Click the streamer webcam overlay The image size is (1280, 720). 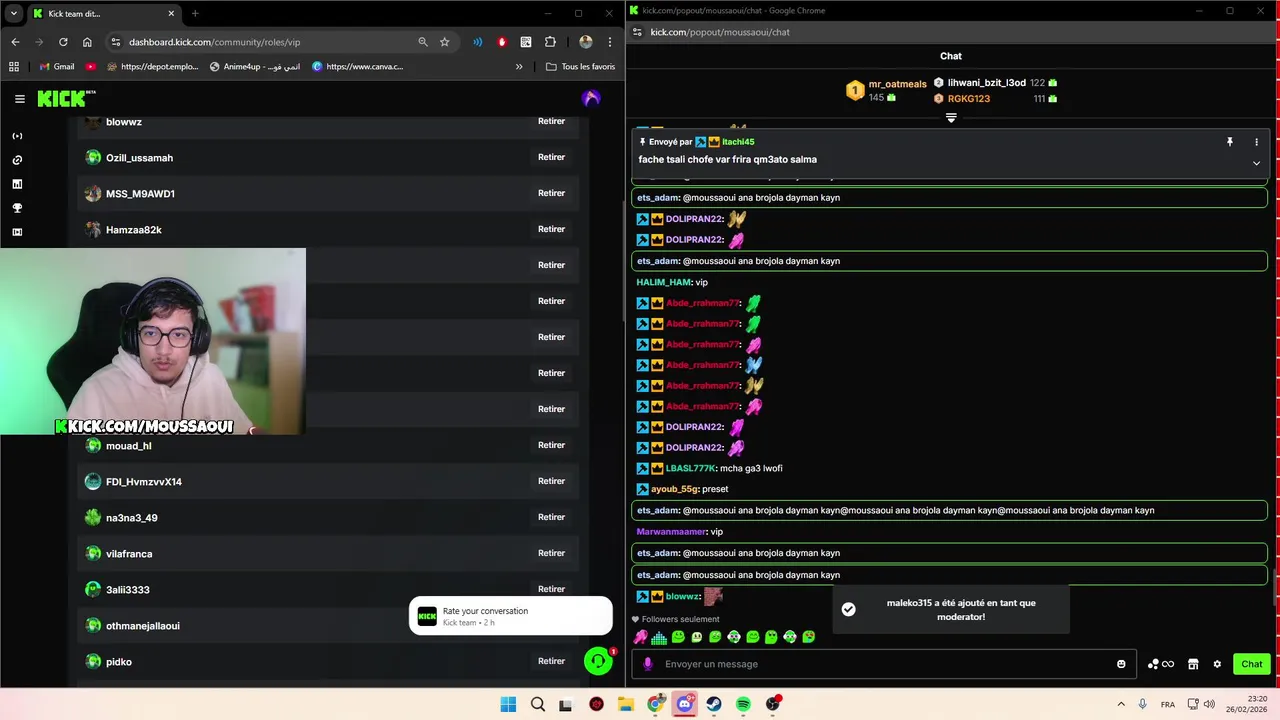(153, 341)
